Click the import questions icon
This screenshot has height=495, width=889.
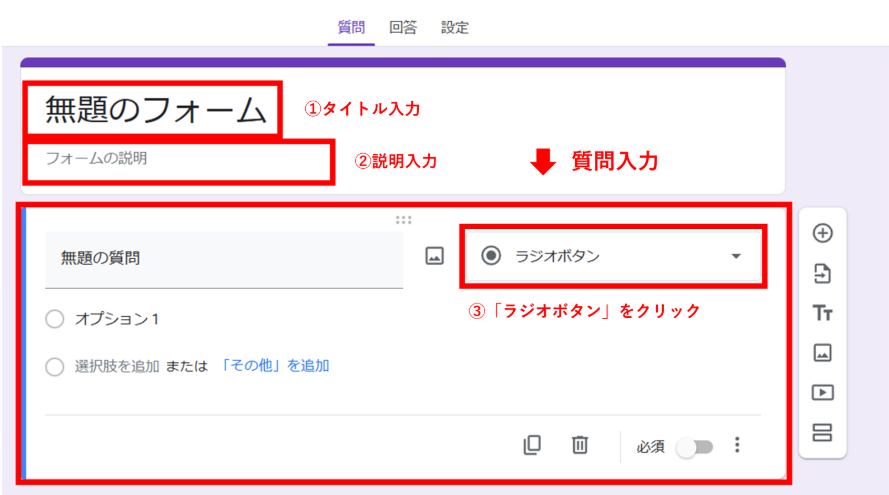point(822,274)
